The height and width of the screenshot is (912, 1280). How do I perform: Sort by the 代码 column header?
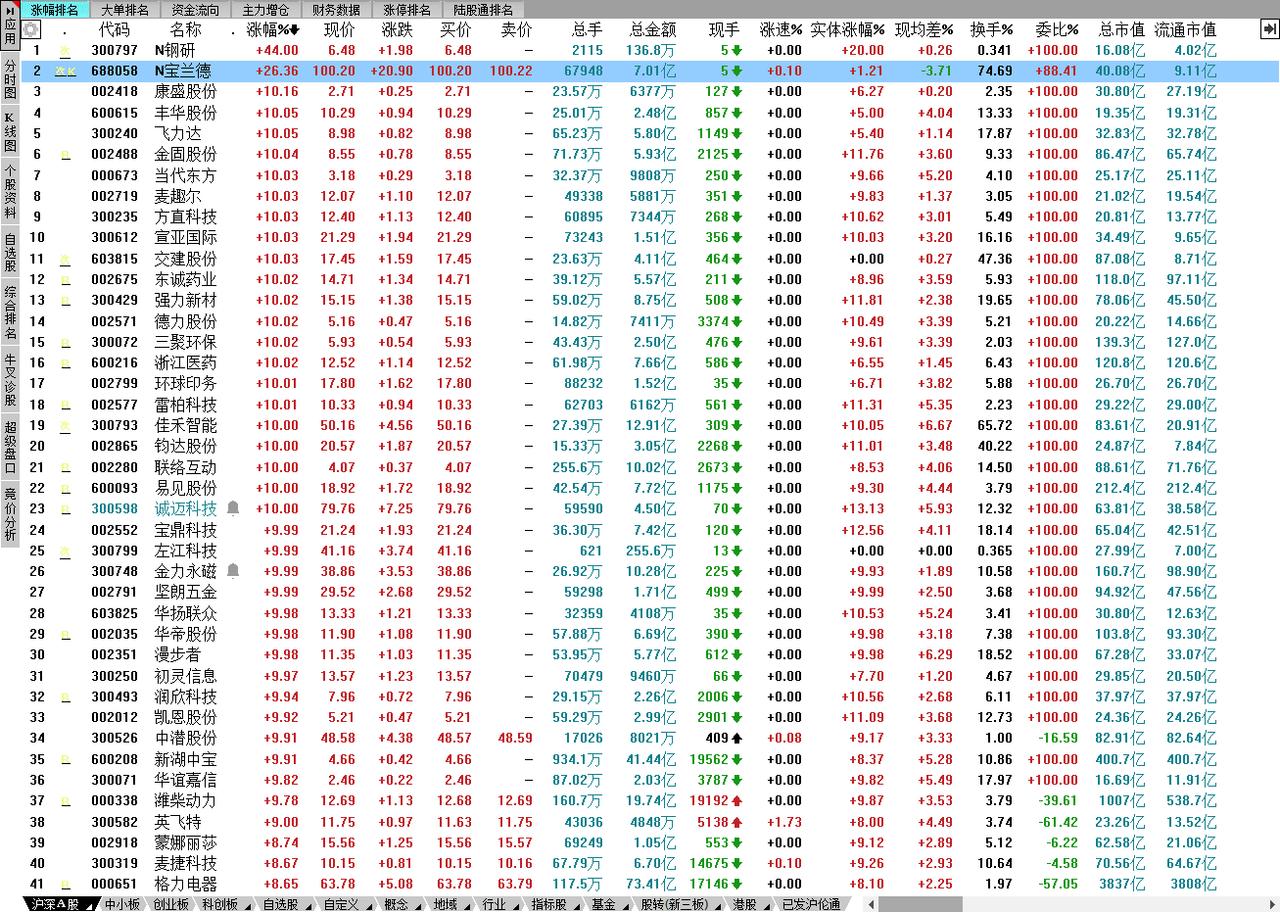114,30
